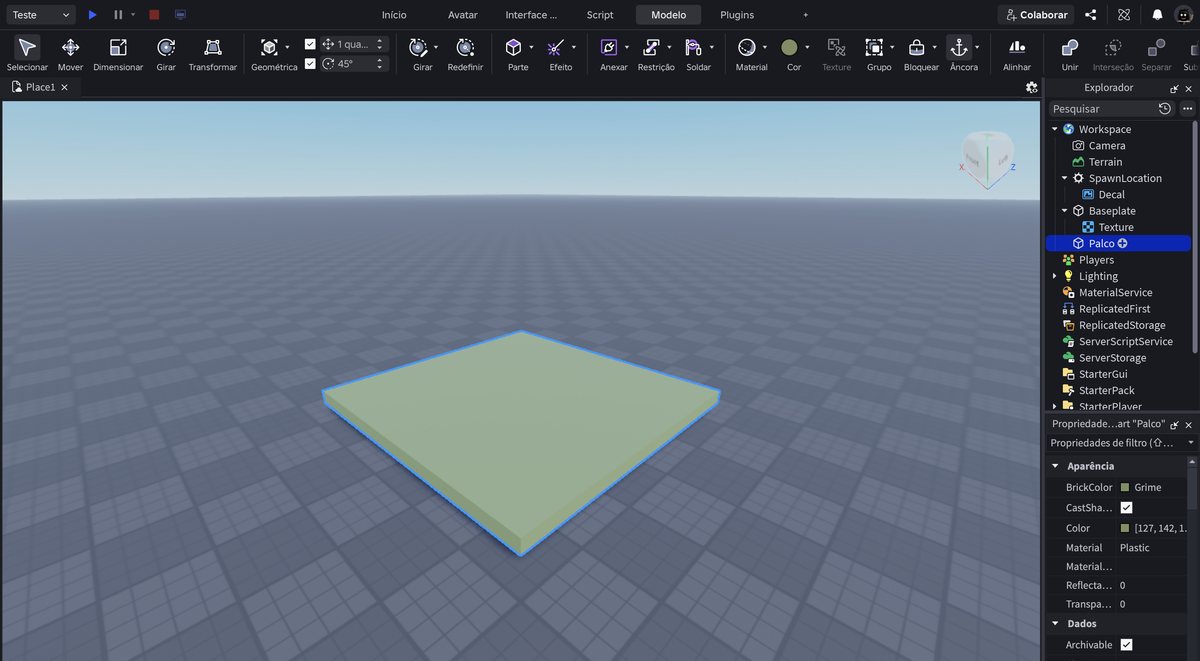Viewport: 1200px width, 661px height.
Task: Close the Place1 tab
Action: click(65, 87)
